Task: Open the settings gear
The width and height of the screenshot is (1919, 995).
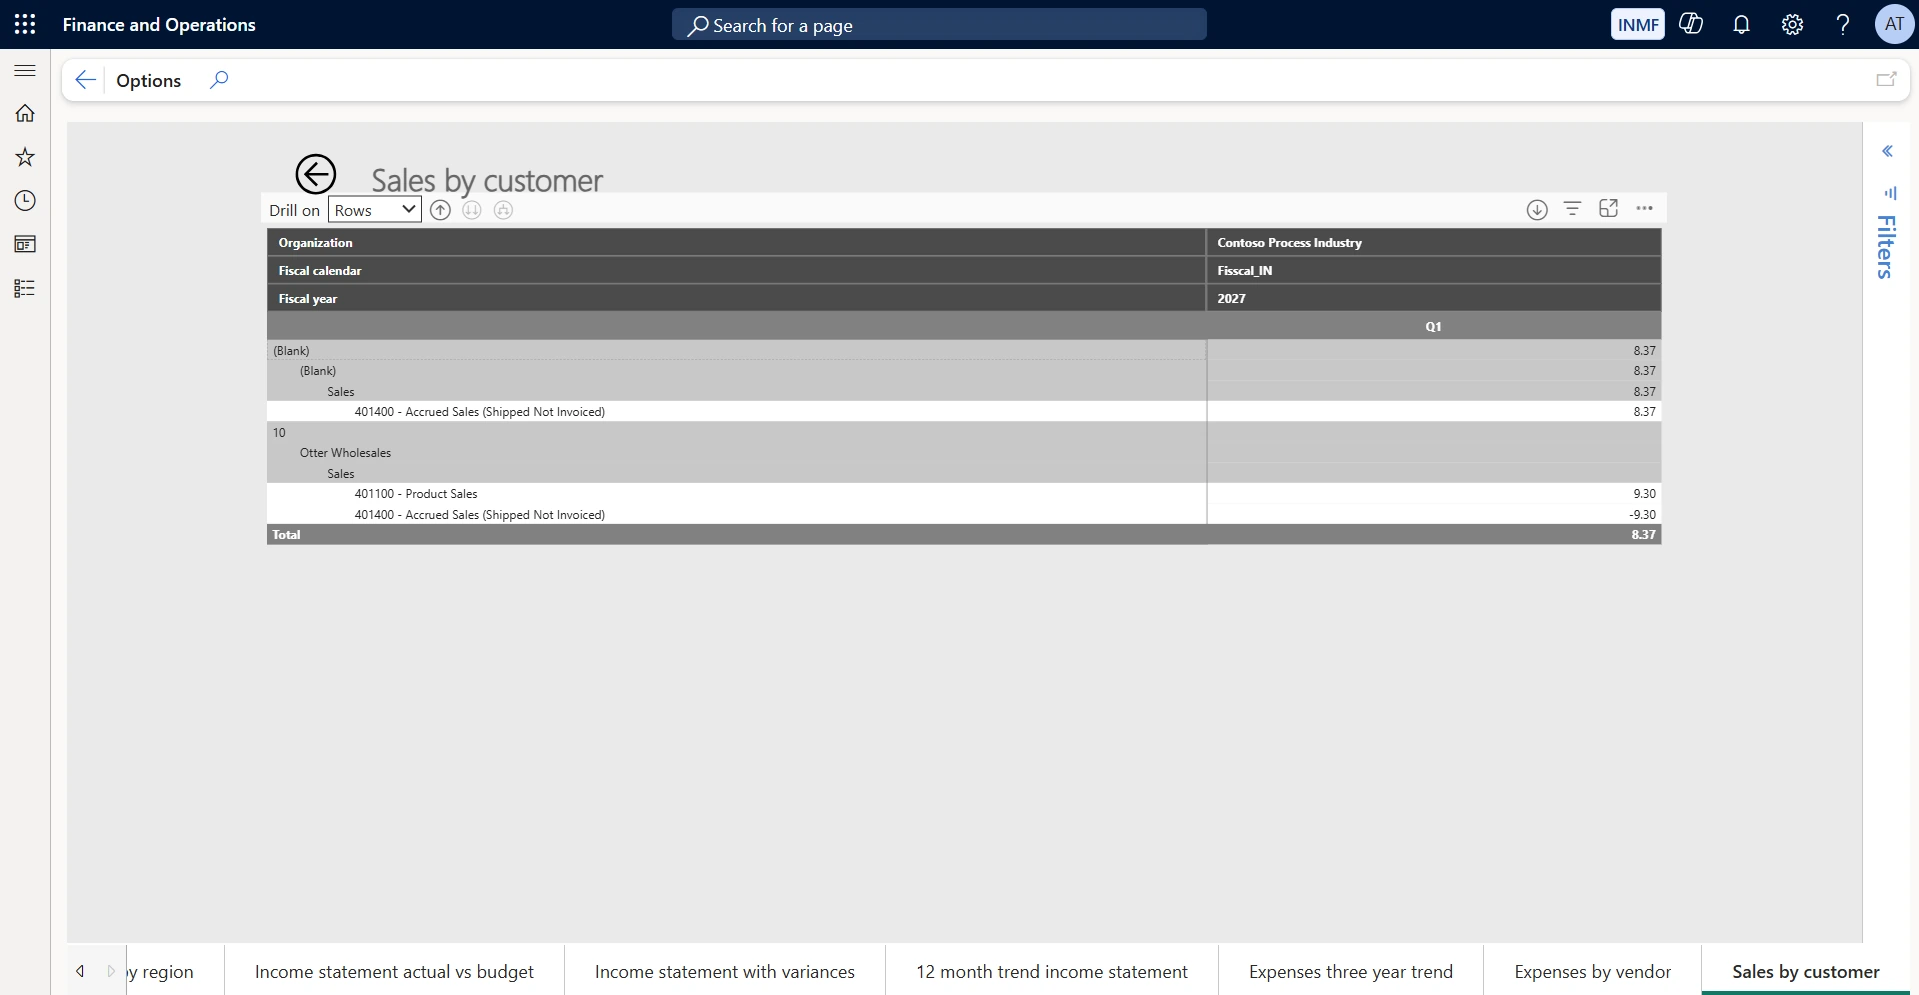Action: click(x=1792, y=24)
